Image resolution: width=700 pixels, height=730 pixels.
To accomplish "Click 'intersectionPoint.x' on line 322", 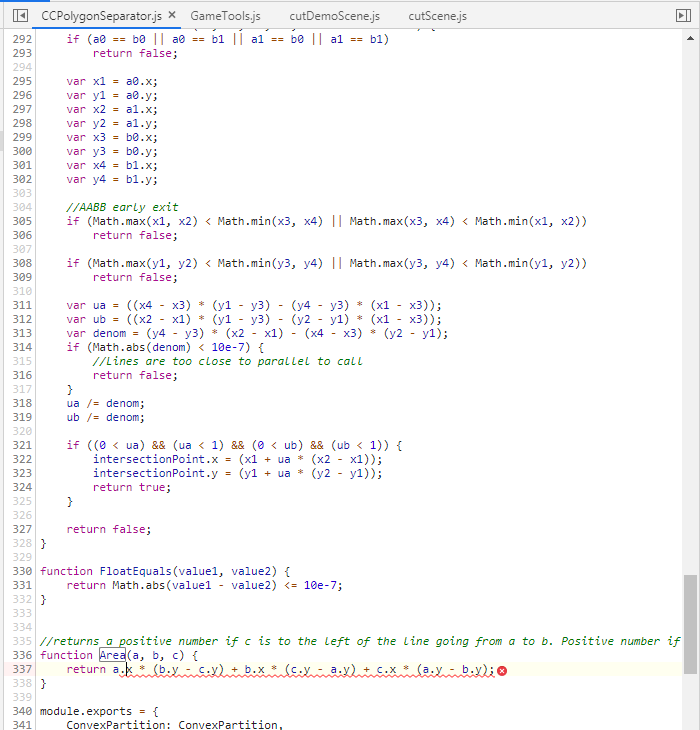I will click(x=155, y=459).
